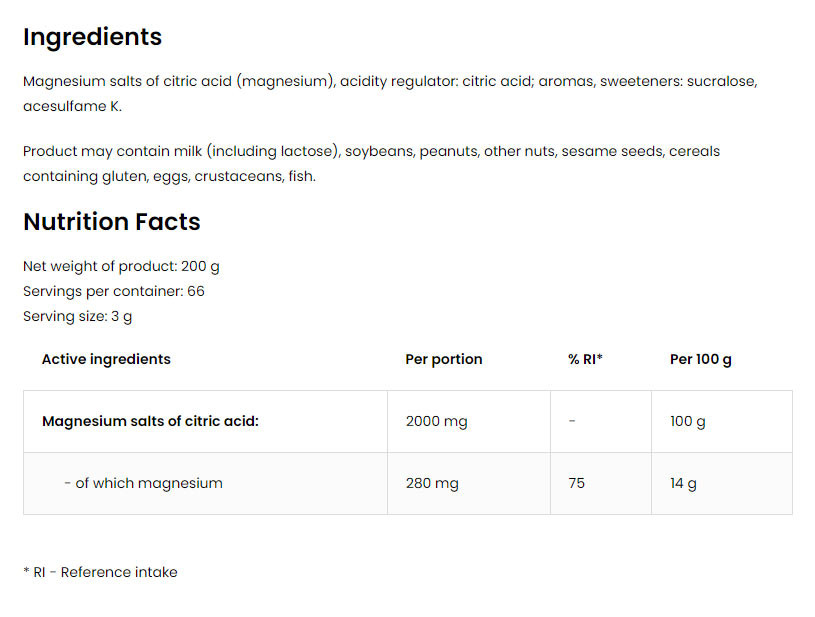The image size is (815, 617).
Task: Click the Per 100 g column header
Action: (x=700, y=359)
